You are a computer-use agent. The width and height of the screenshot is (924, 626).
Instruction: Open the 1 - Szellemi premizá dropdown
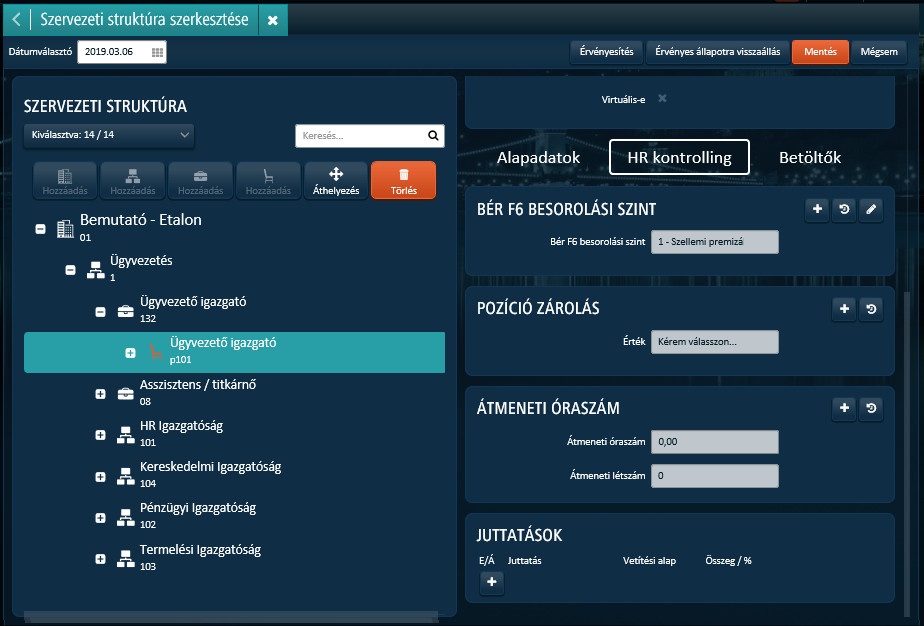coord(715,242)
